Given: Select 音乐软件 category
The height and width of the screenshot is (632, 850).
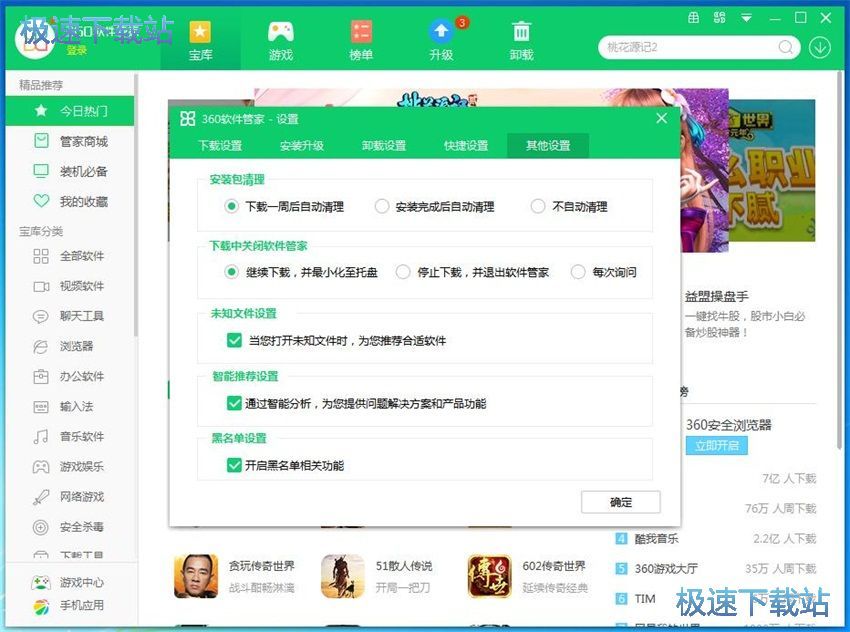Looking at the screenshot, I should click(x=69, y=436).
